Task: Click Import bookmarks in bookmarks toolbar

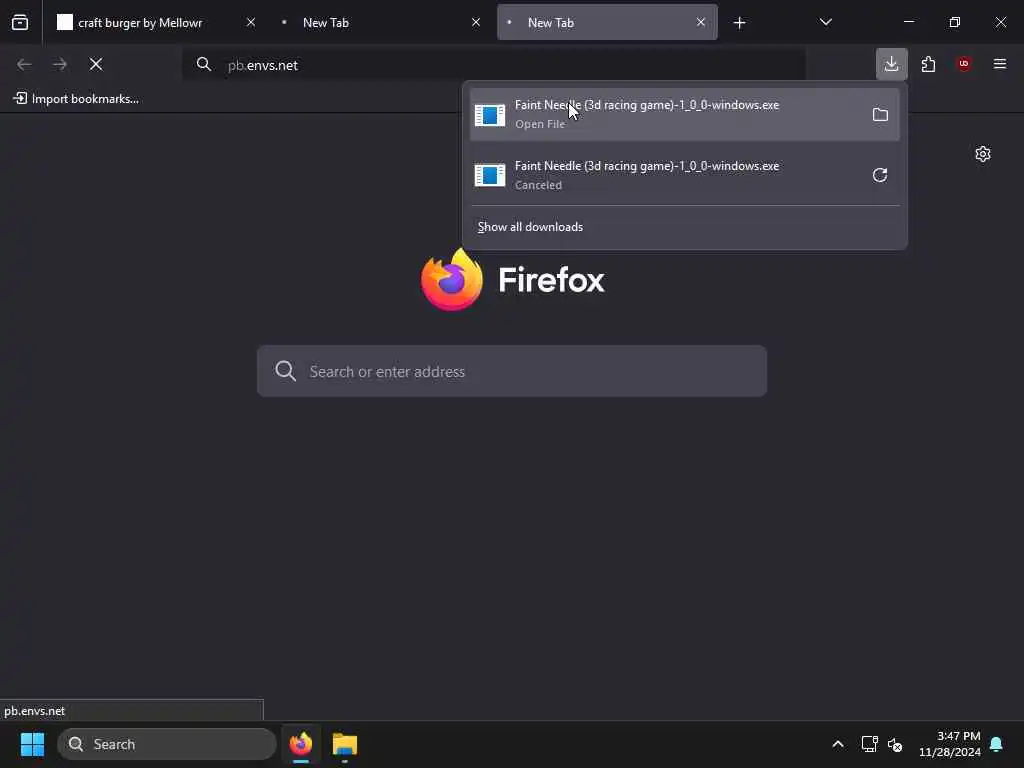Action: click(x=76, y=99)
